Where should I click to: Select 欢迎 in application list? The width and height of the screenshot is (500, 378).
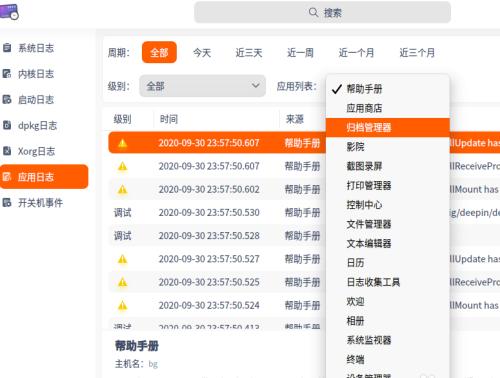(388, 301)
